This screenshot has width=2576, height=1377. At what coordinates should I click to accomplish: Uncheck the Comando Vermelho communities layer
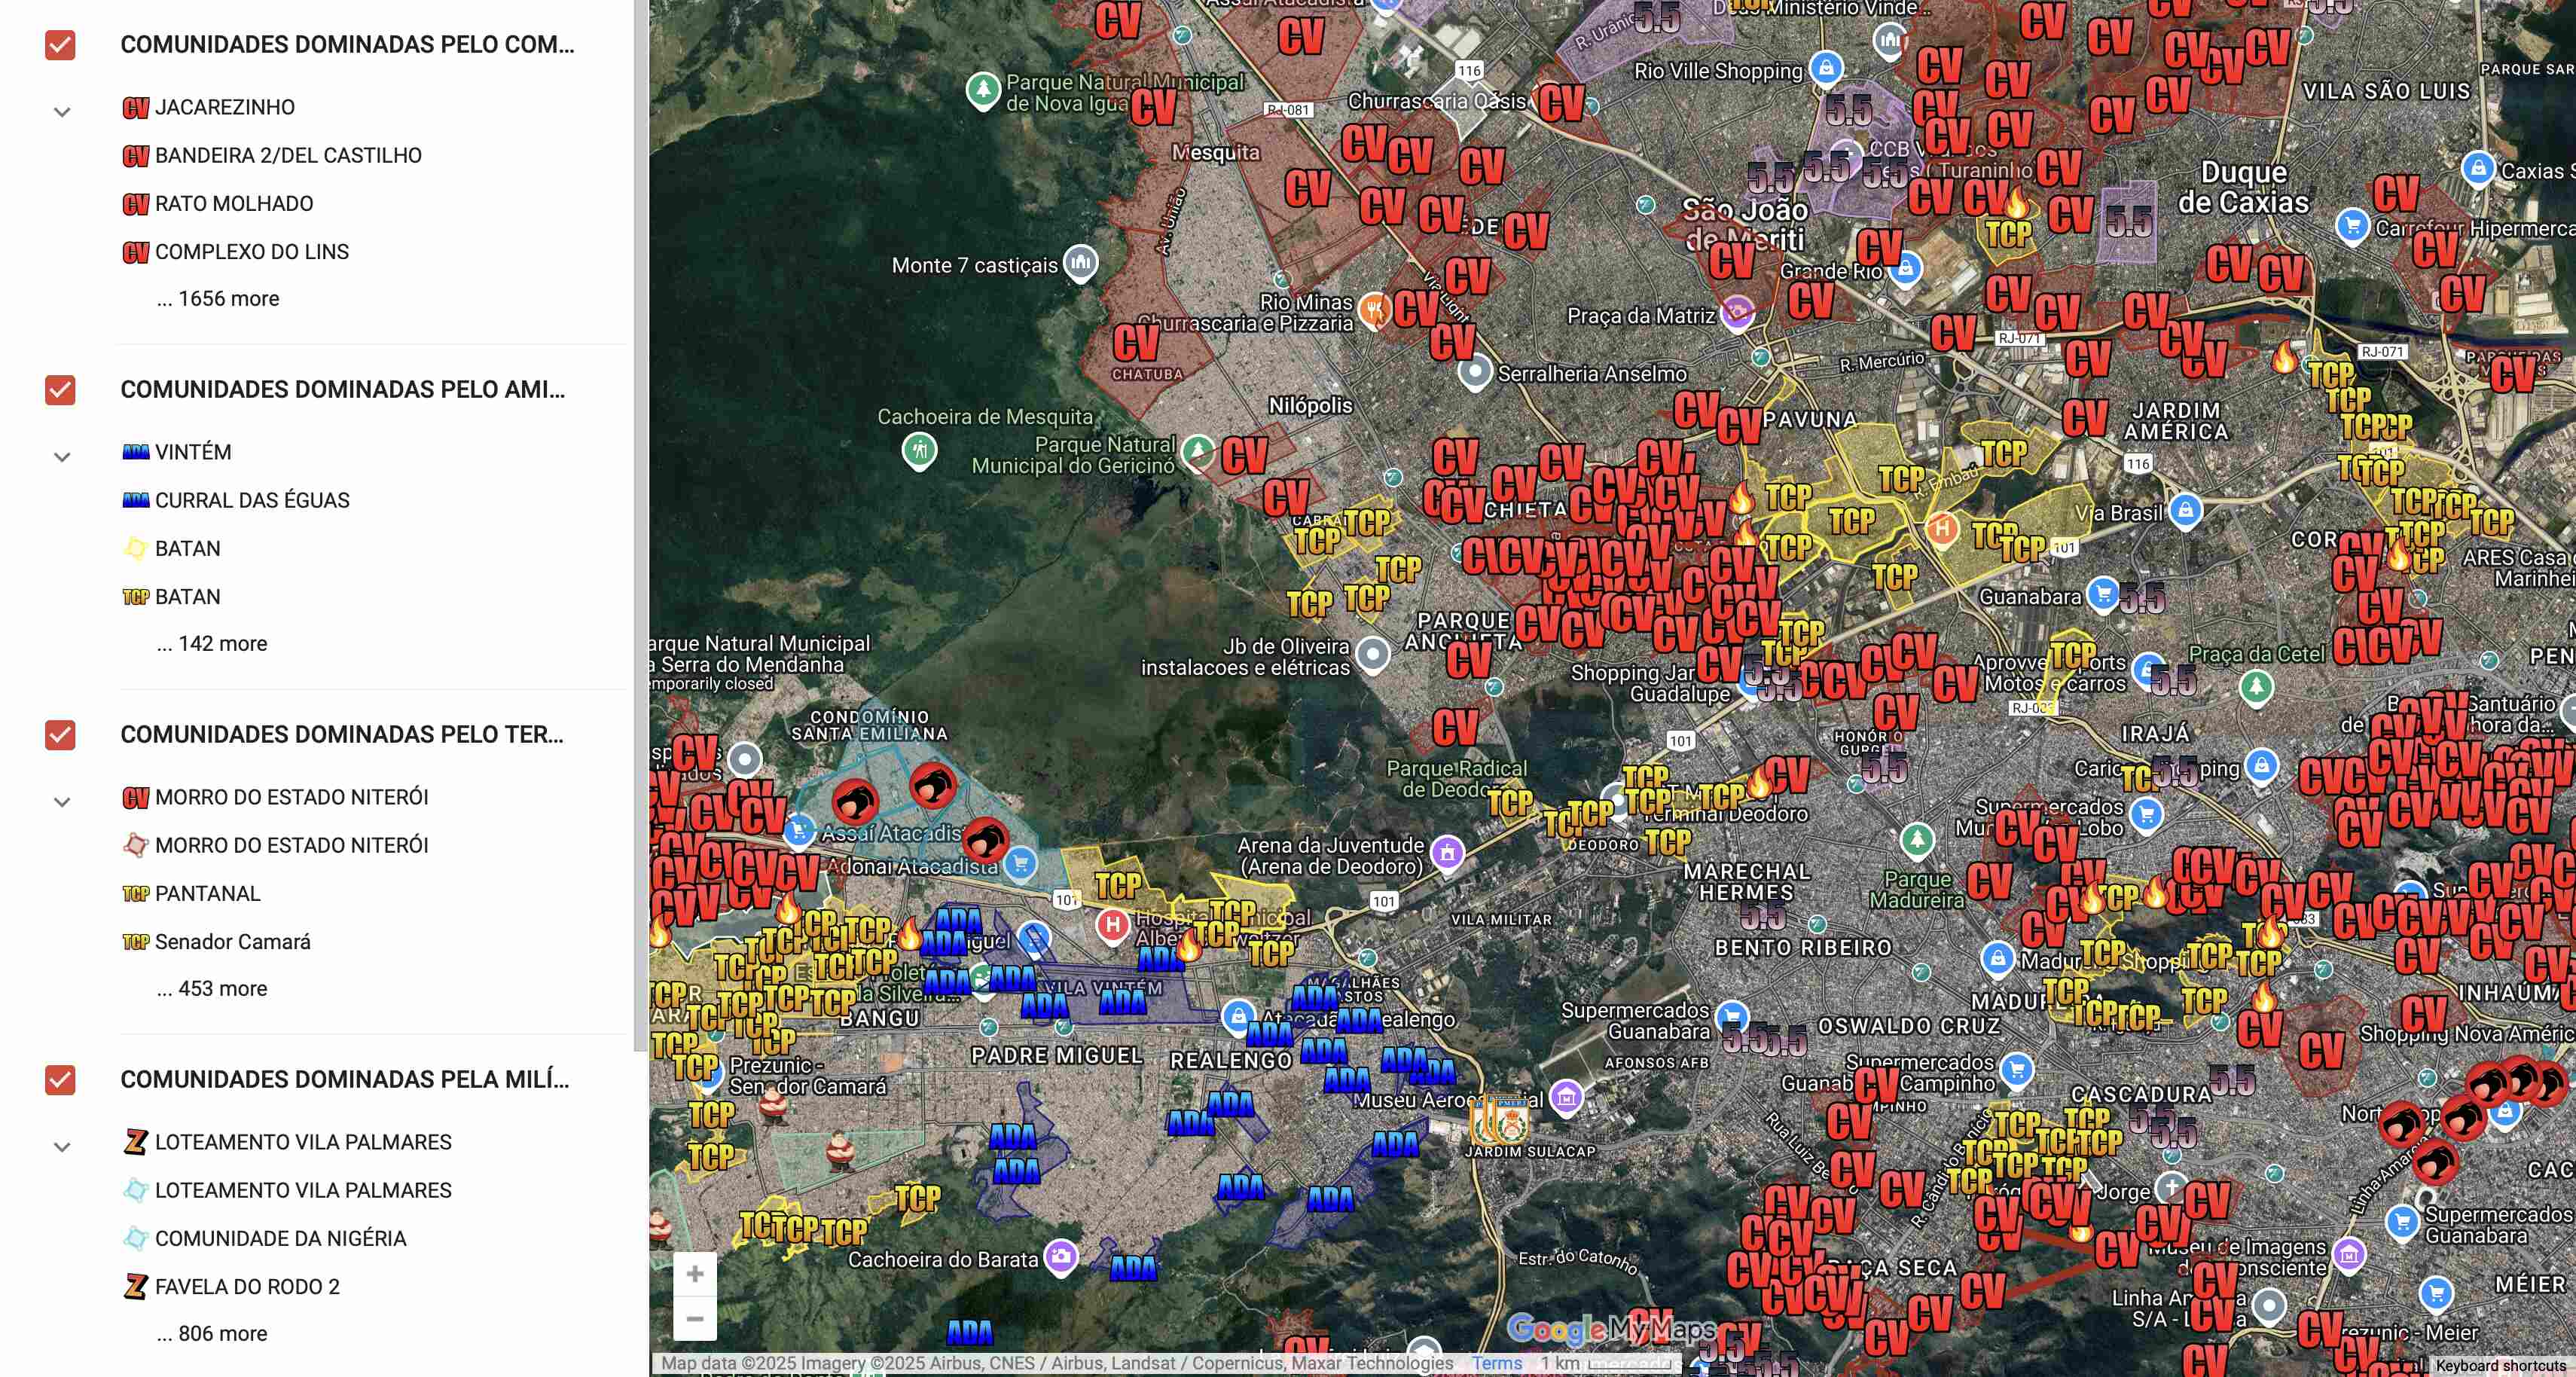pyautogui.click(x=60, y=45)
